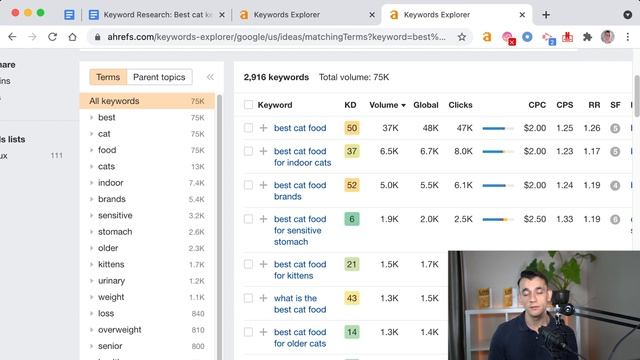The width and height of the screenshot is (640, 360).
Task: Click the blue circle extension icon
Action: click(x=527, y=37)
